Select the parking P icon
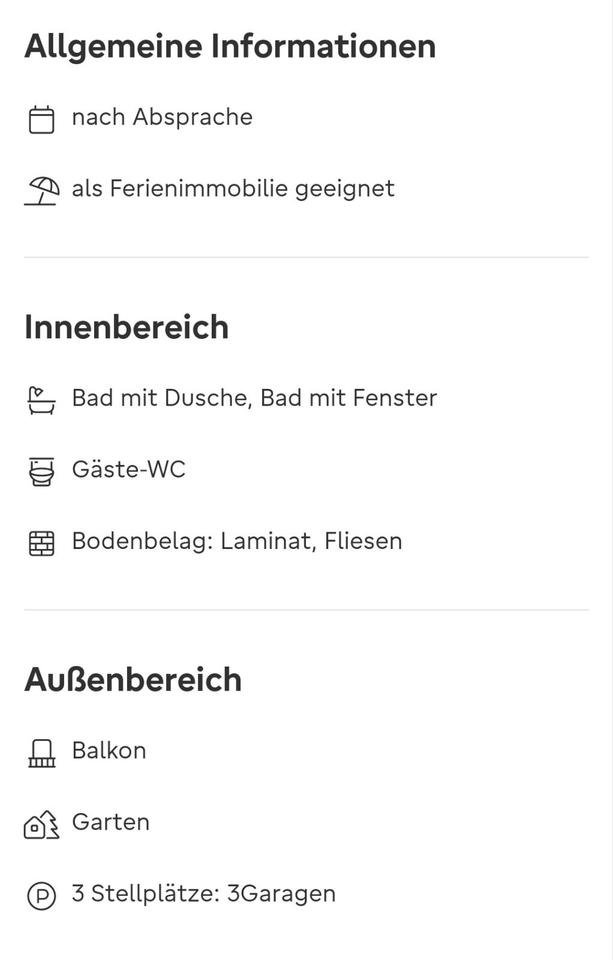 (x=41, y=895)
